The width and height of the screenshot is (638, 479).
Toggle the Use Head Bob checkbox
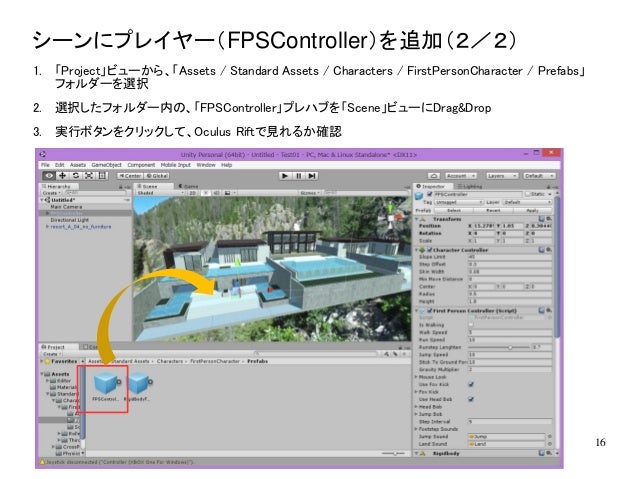pyautogui.click(x=471, y=399)
